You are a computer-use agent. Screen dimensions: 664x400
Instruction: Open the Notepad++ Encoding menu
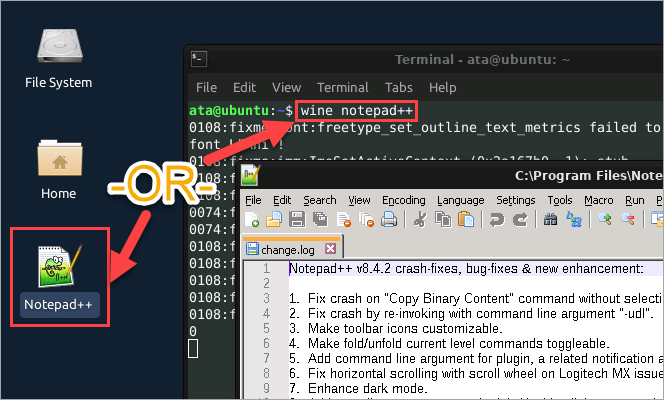coord(404,200)
